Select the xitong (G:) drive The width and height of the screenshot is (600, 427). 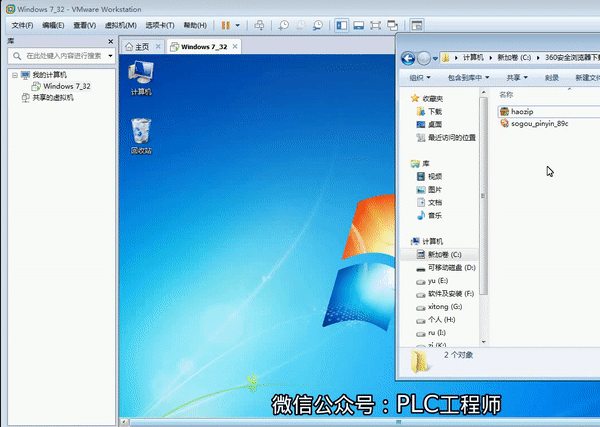tap(445, 306)
